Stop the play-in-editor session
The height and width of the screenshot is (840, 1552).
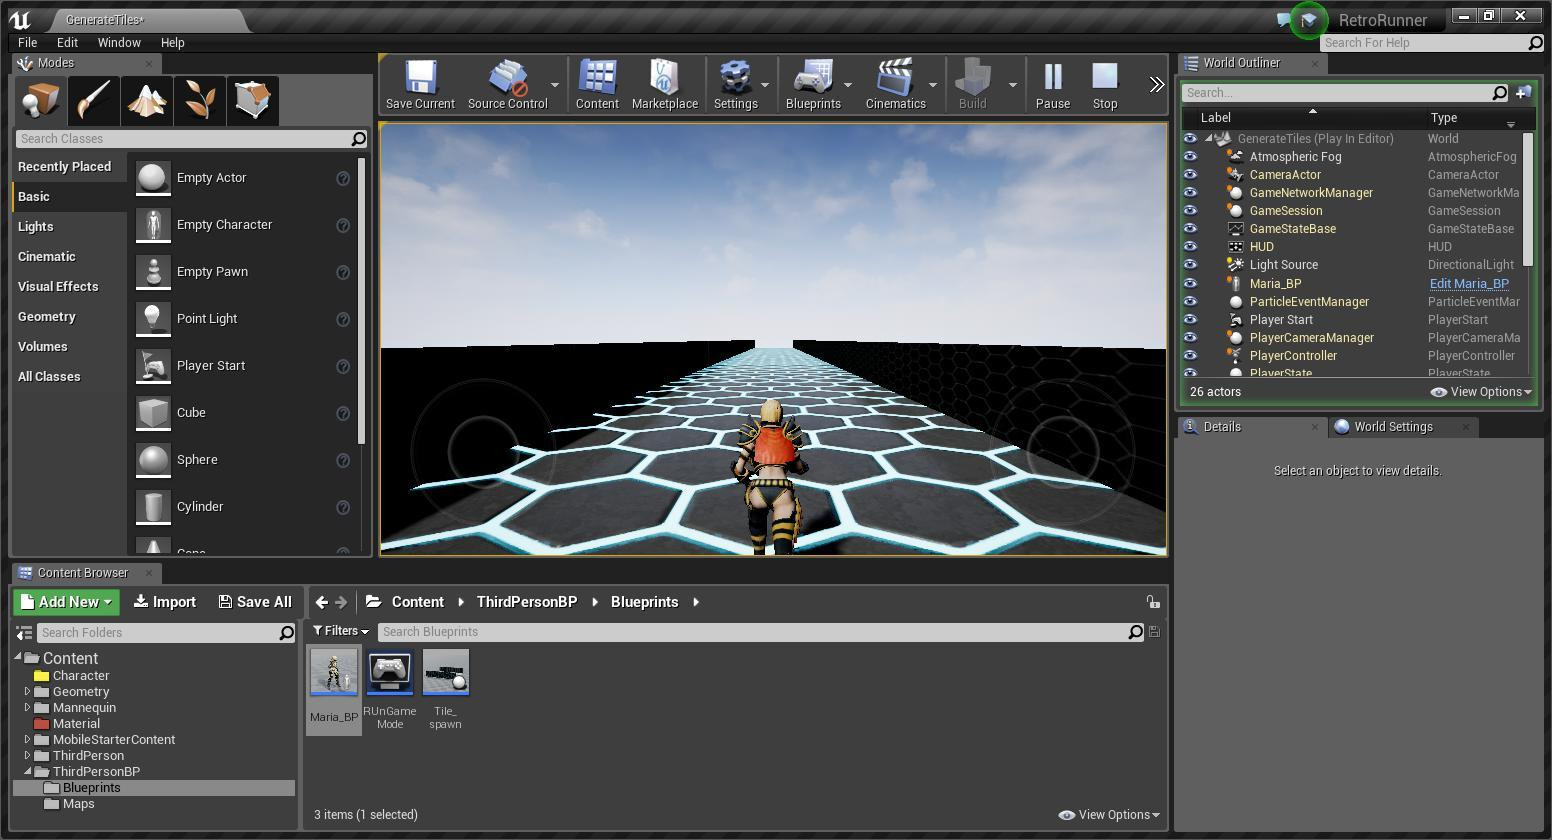click(1105, 84)
